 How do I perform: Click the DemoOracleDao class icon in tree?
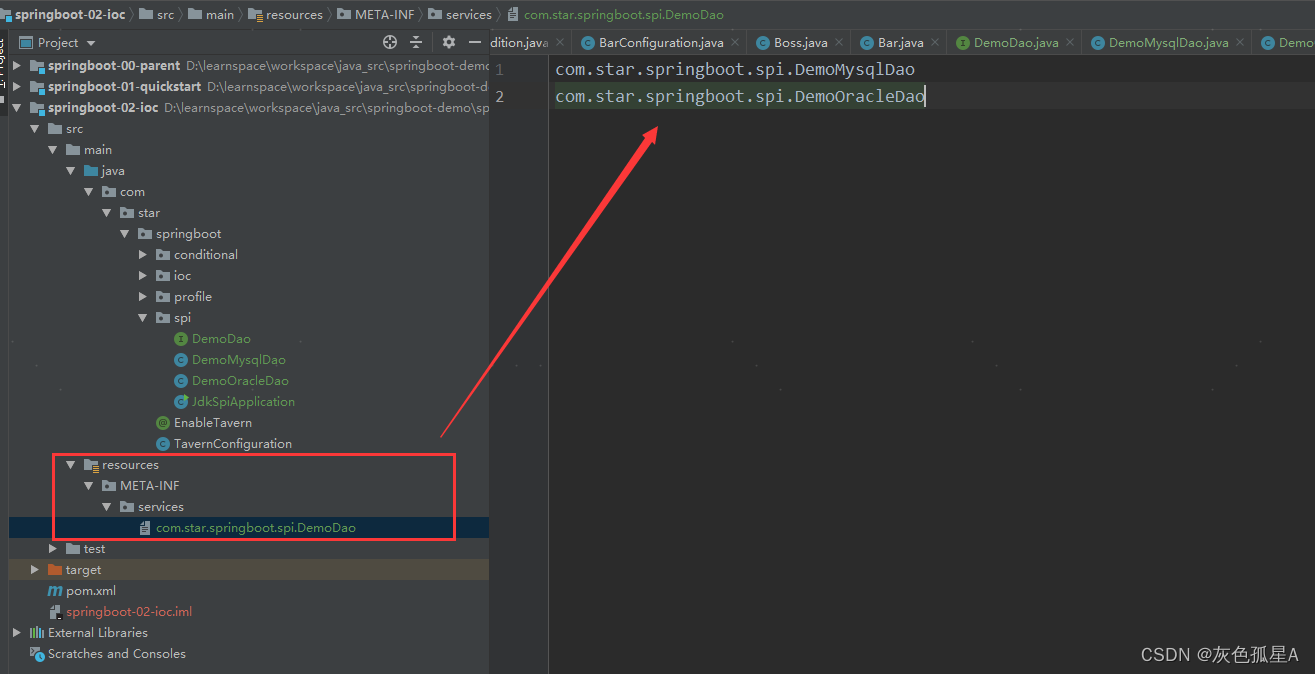pos(181,381)
